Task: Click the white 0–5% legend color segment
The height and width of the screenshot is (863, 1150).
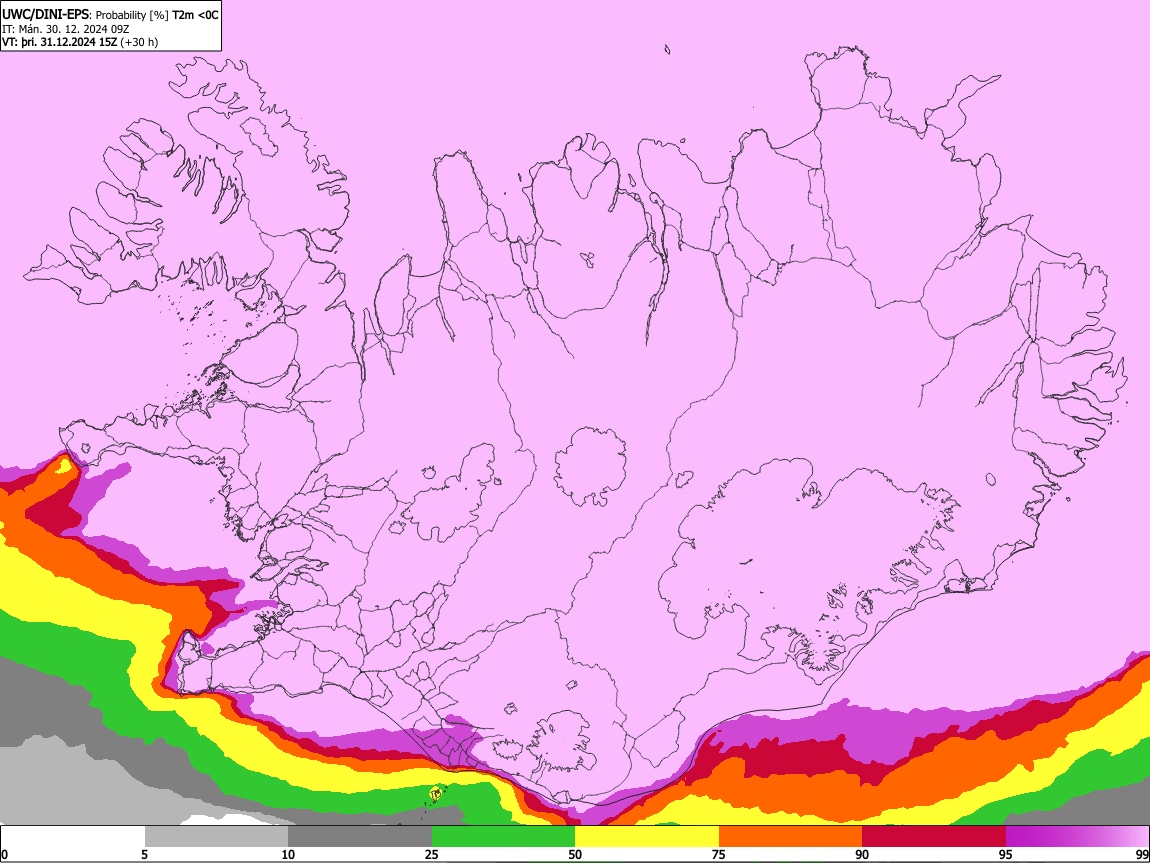Action: (73, 836)
